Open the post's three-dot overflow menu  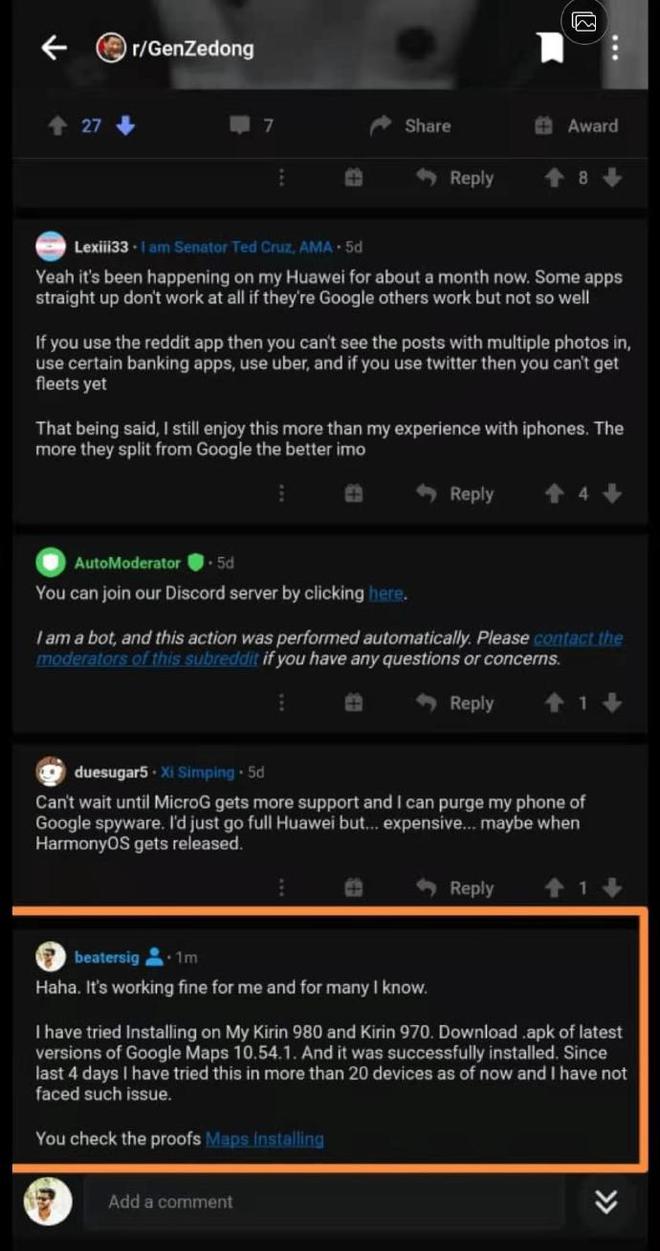(x=614, y=47)
